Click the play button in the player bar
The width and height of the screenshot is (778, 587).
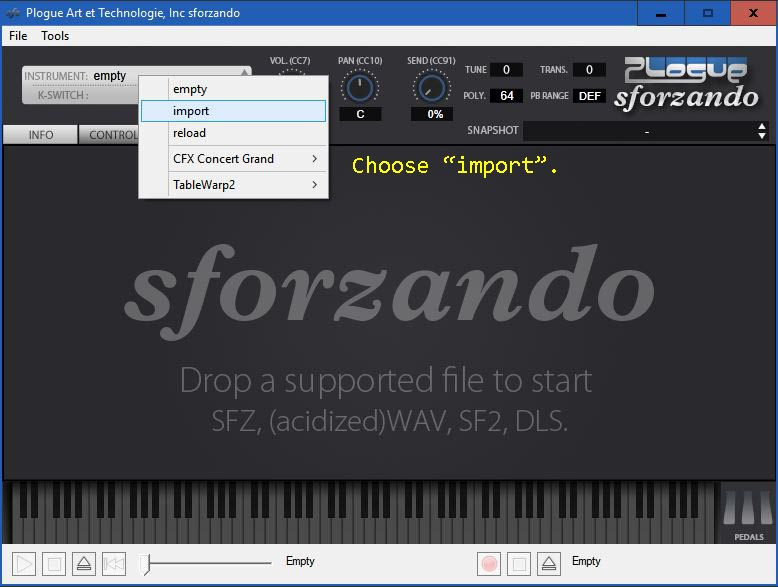coord(24,564)
